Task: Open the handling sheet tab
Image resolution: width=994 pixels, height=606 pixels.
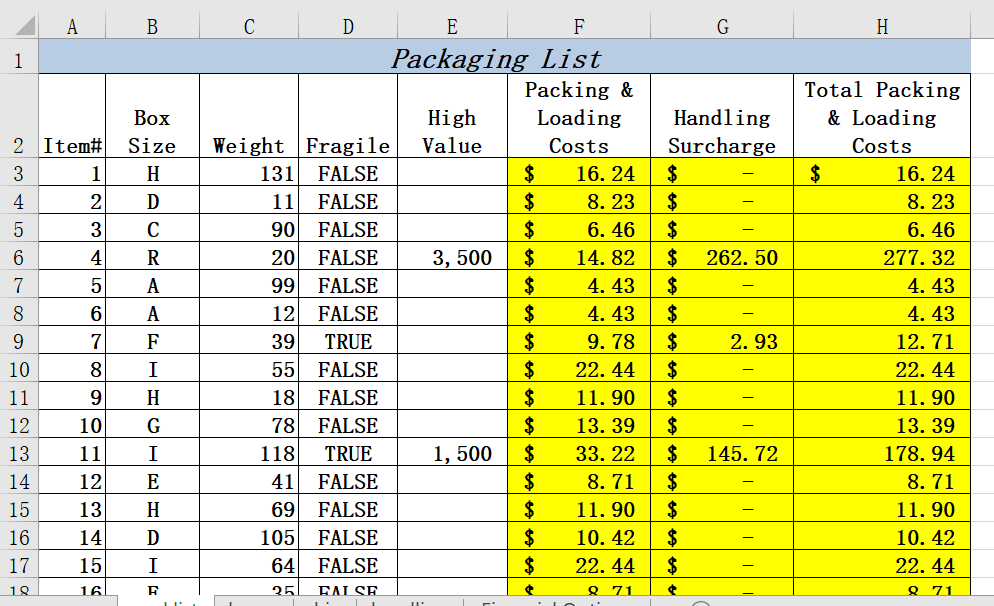Action: (x=410, y=601)
